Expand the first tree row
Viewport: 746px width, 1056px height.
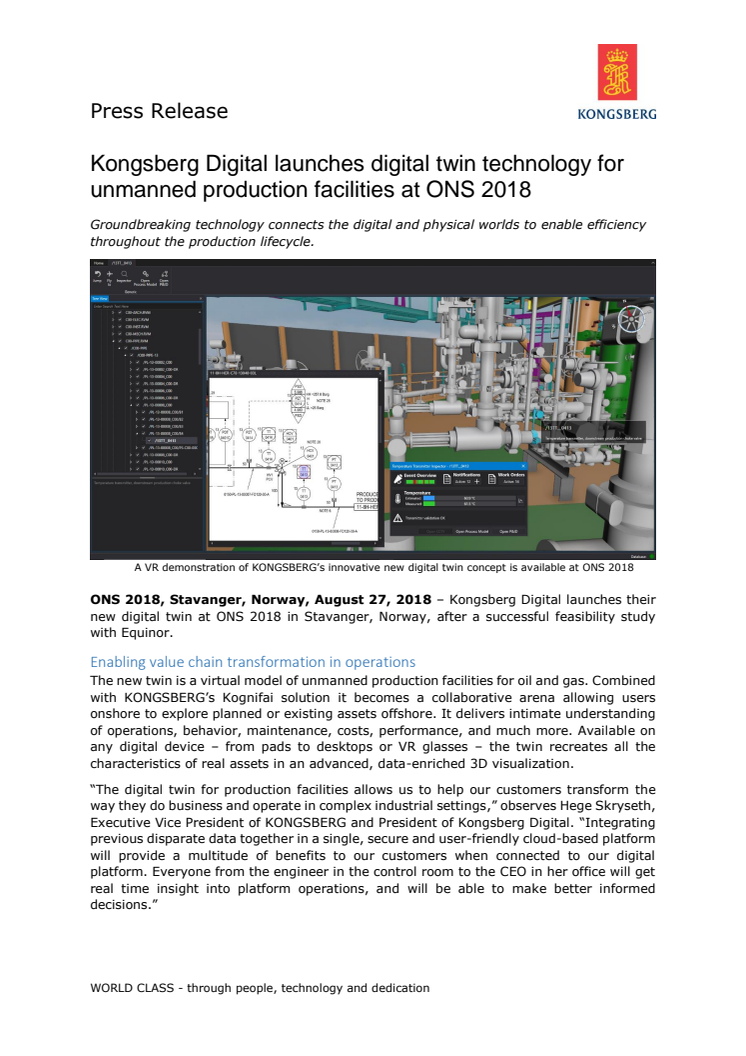(x=113, y=312)
